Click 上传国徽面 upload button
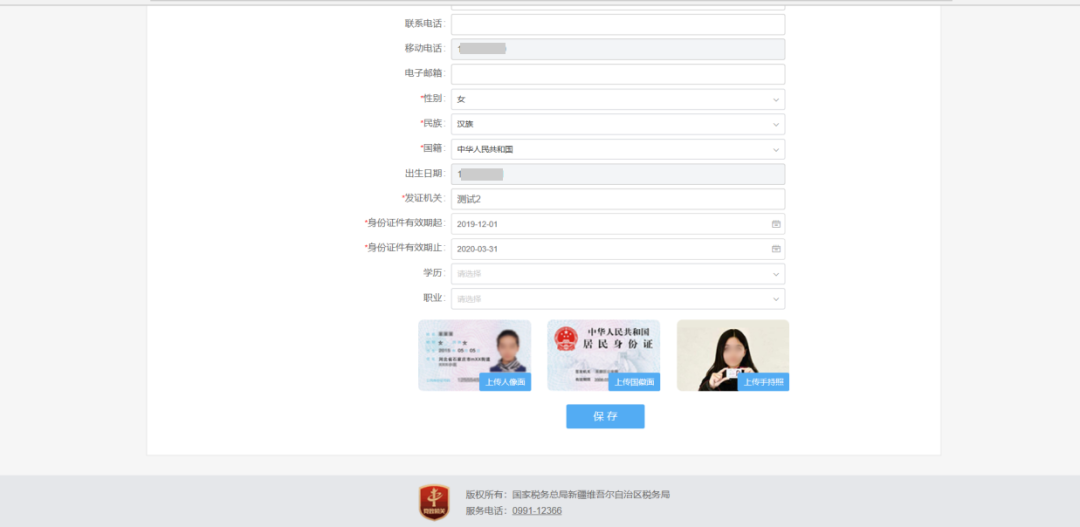The image size is (1080, 527). coord(634,382)
